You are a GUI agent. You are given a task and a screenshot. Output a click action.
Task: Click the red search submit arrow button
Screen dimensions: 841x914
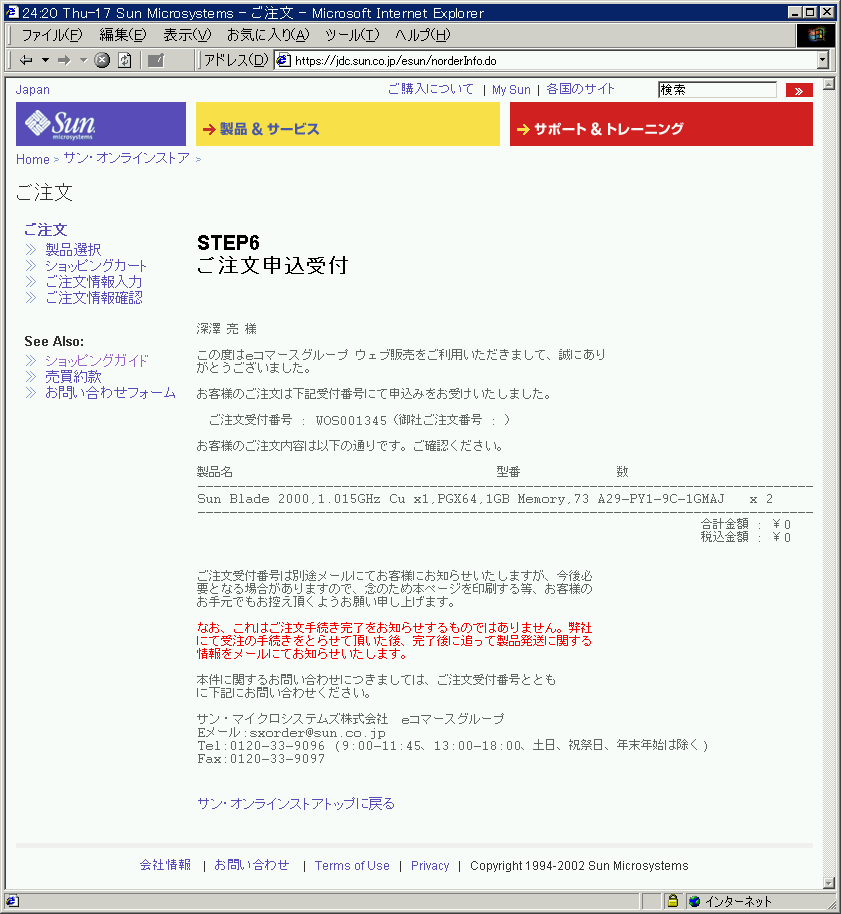click(799, 90)
